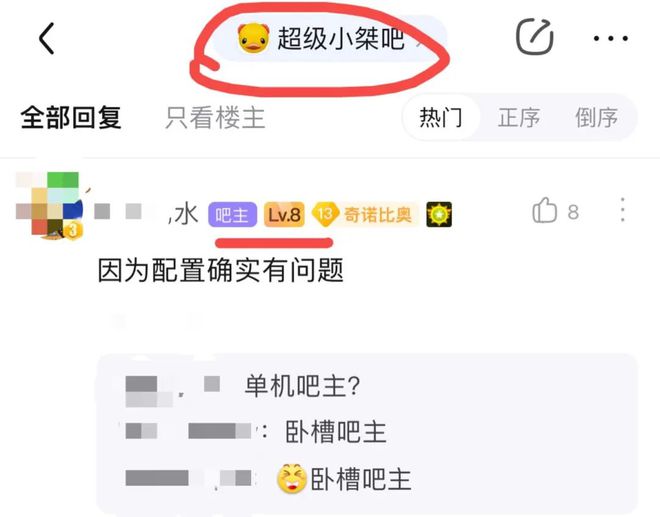The width and height of the screenshot is (660, 517).
Task: Expand the 超级小桀吧 forum header chevron
Action: (x=419, y=41)
